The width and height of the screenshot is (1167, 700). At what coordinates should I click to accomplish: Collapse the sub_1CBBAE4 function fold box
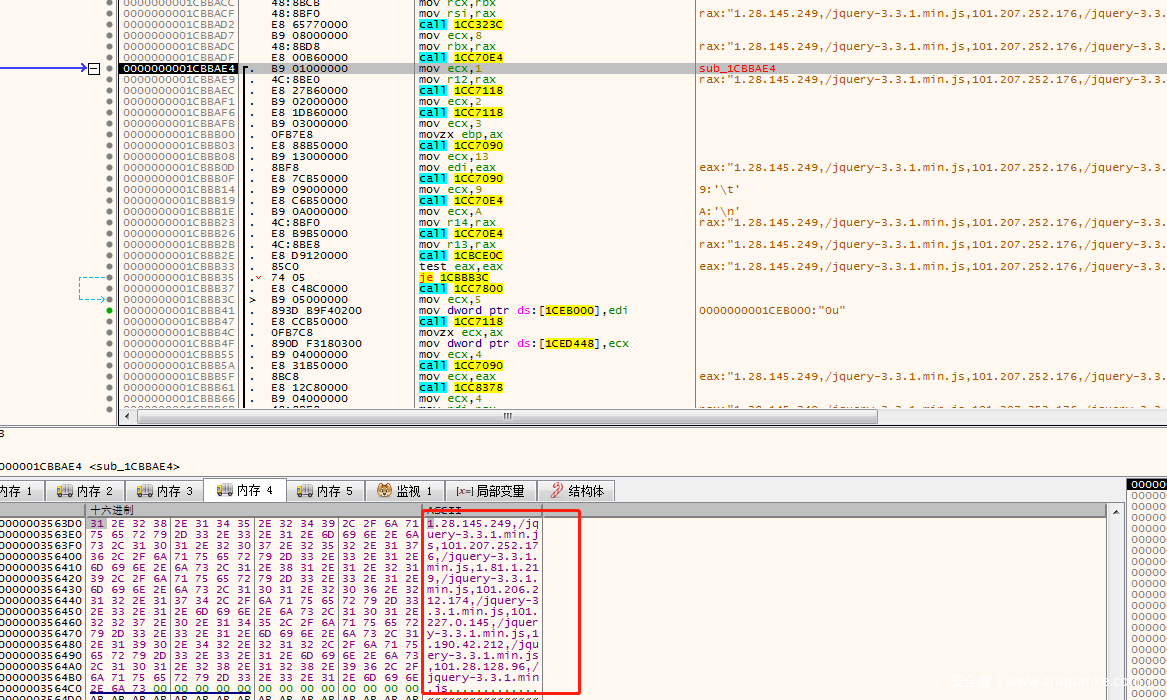[95, 69]
